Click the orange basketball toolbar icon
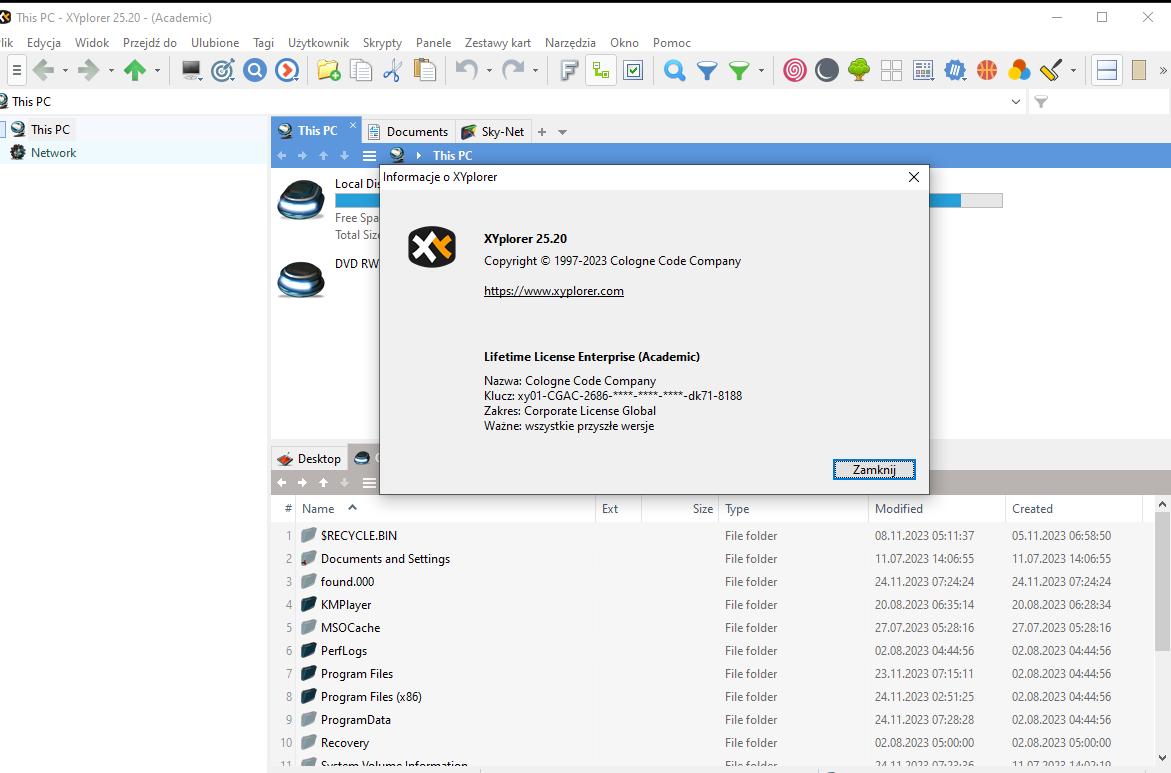 click(987, 71)
